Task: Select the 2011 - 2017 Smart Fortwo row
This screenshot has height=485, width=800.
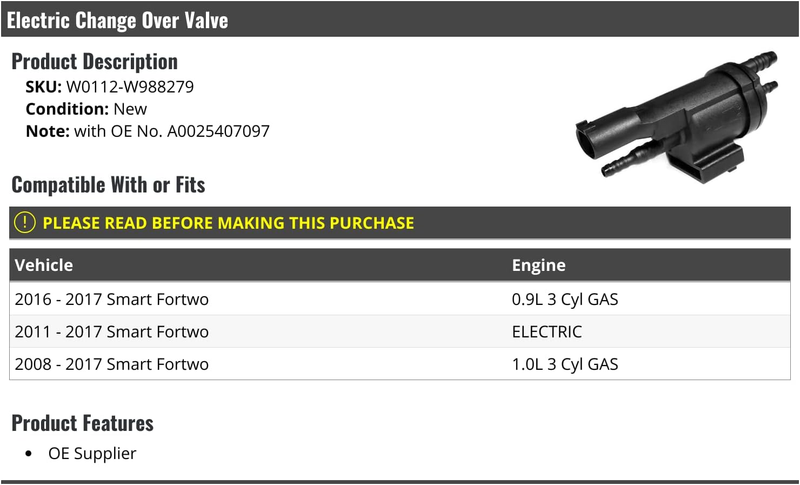Action: coord(399,331)
